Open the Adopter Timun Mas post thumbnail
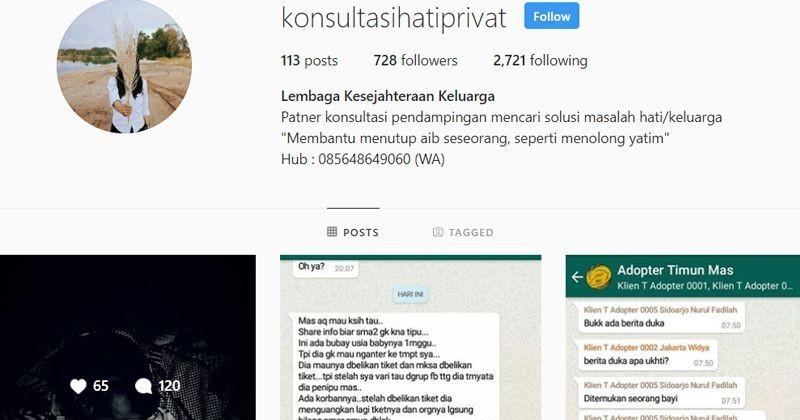 (683, 337)
